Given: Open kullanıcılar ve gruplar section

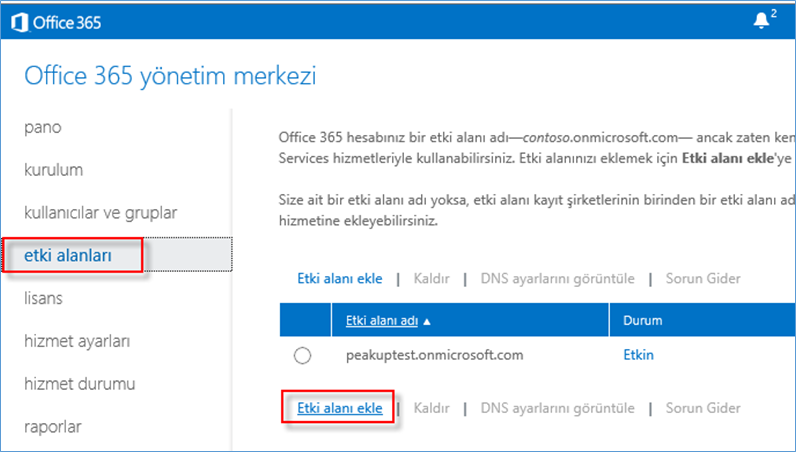Looking at the screenshot, I should pos(101,212).
